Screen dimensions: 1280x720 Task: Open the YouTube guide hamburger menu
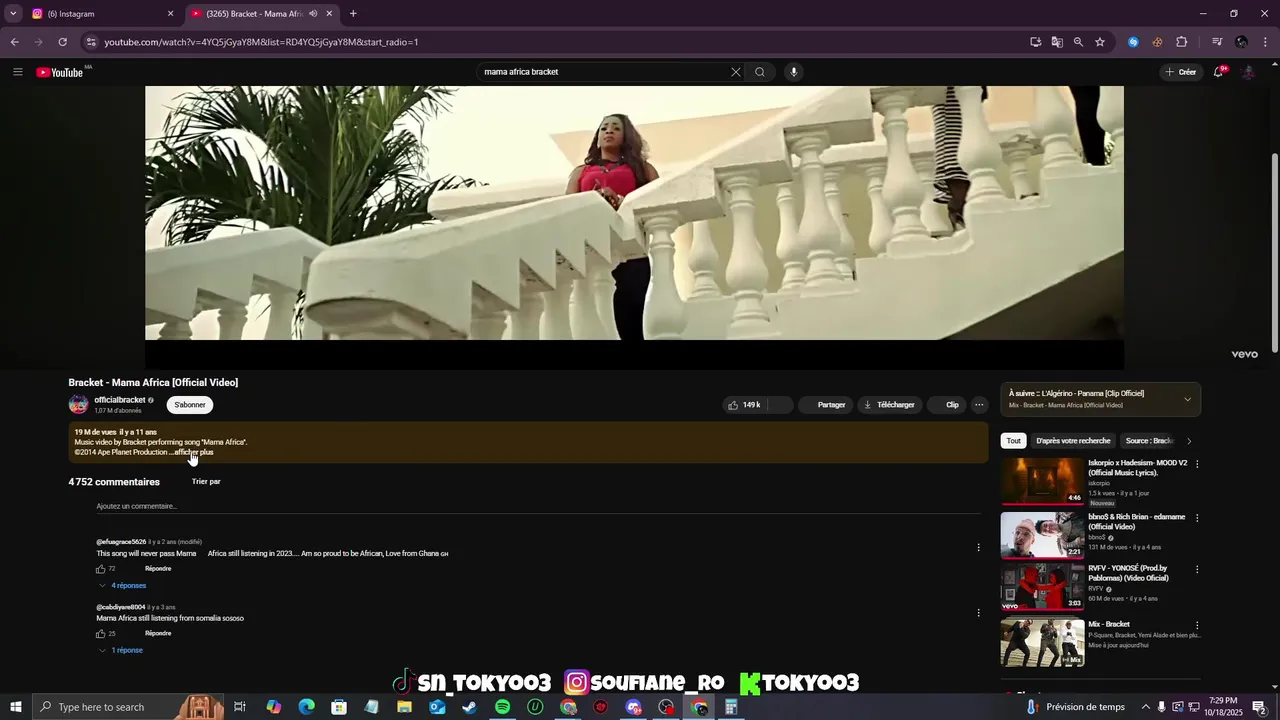click(17, 72)
